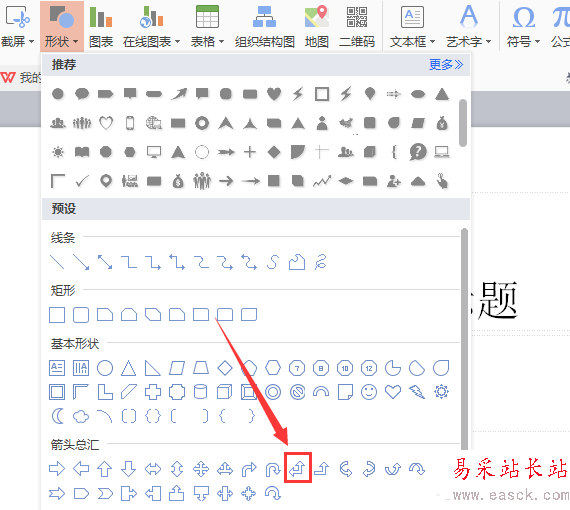Select the U-turn arrow shape

tap(273, 469)
